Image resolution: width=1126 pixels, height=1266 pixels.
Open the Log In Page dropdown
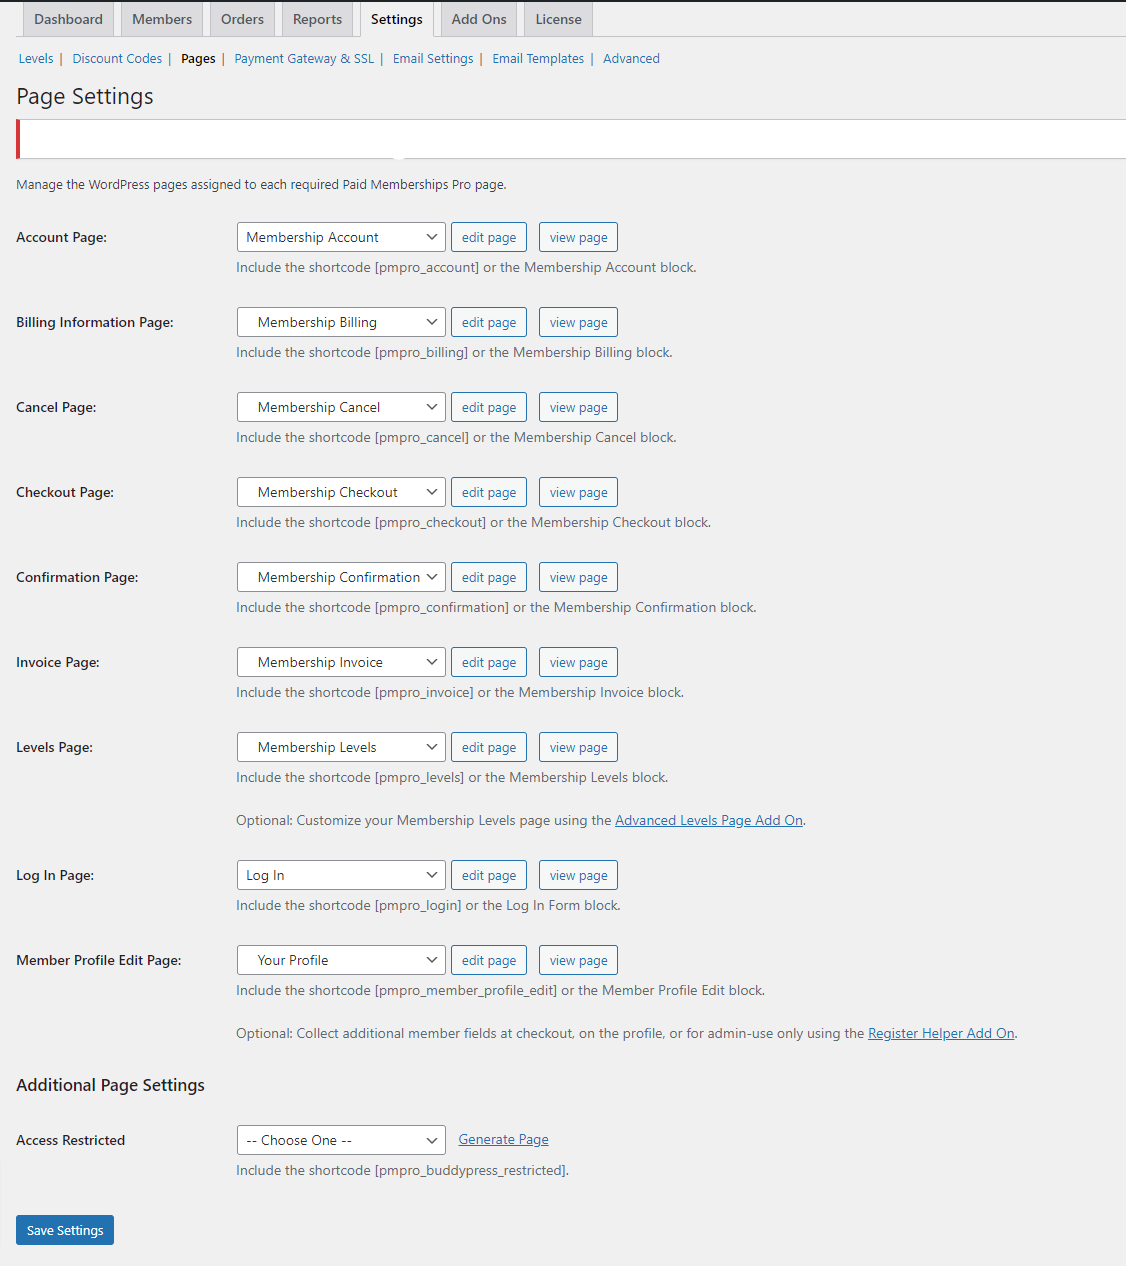341,875
